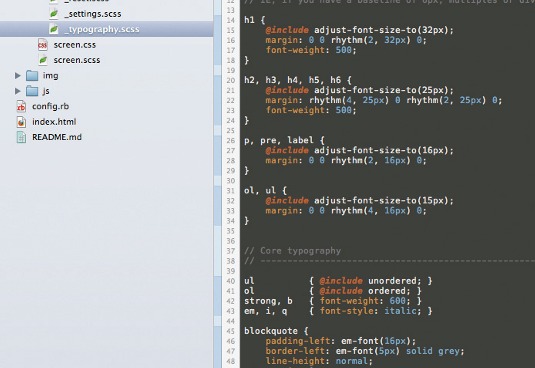Screen dimensions: 535x368
Task: Open index.html file
Action: click(54, 122)
